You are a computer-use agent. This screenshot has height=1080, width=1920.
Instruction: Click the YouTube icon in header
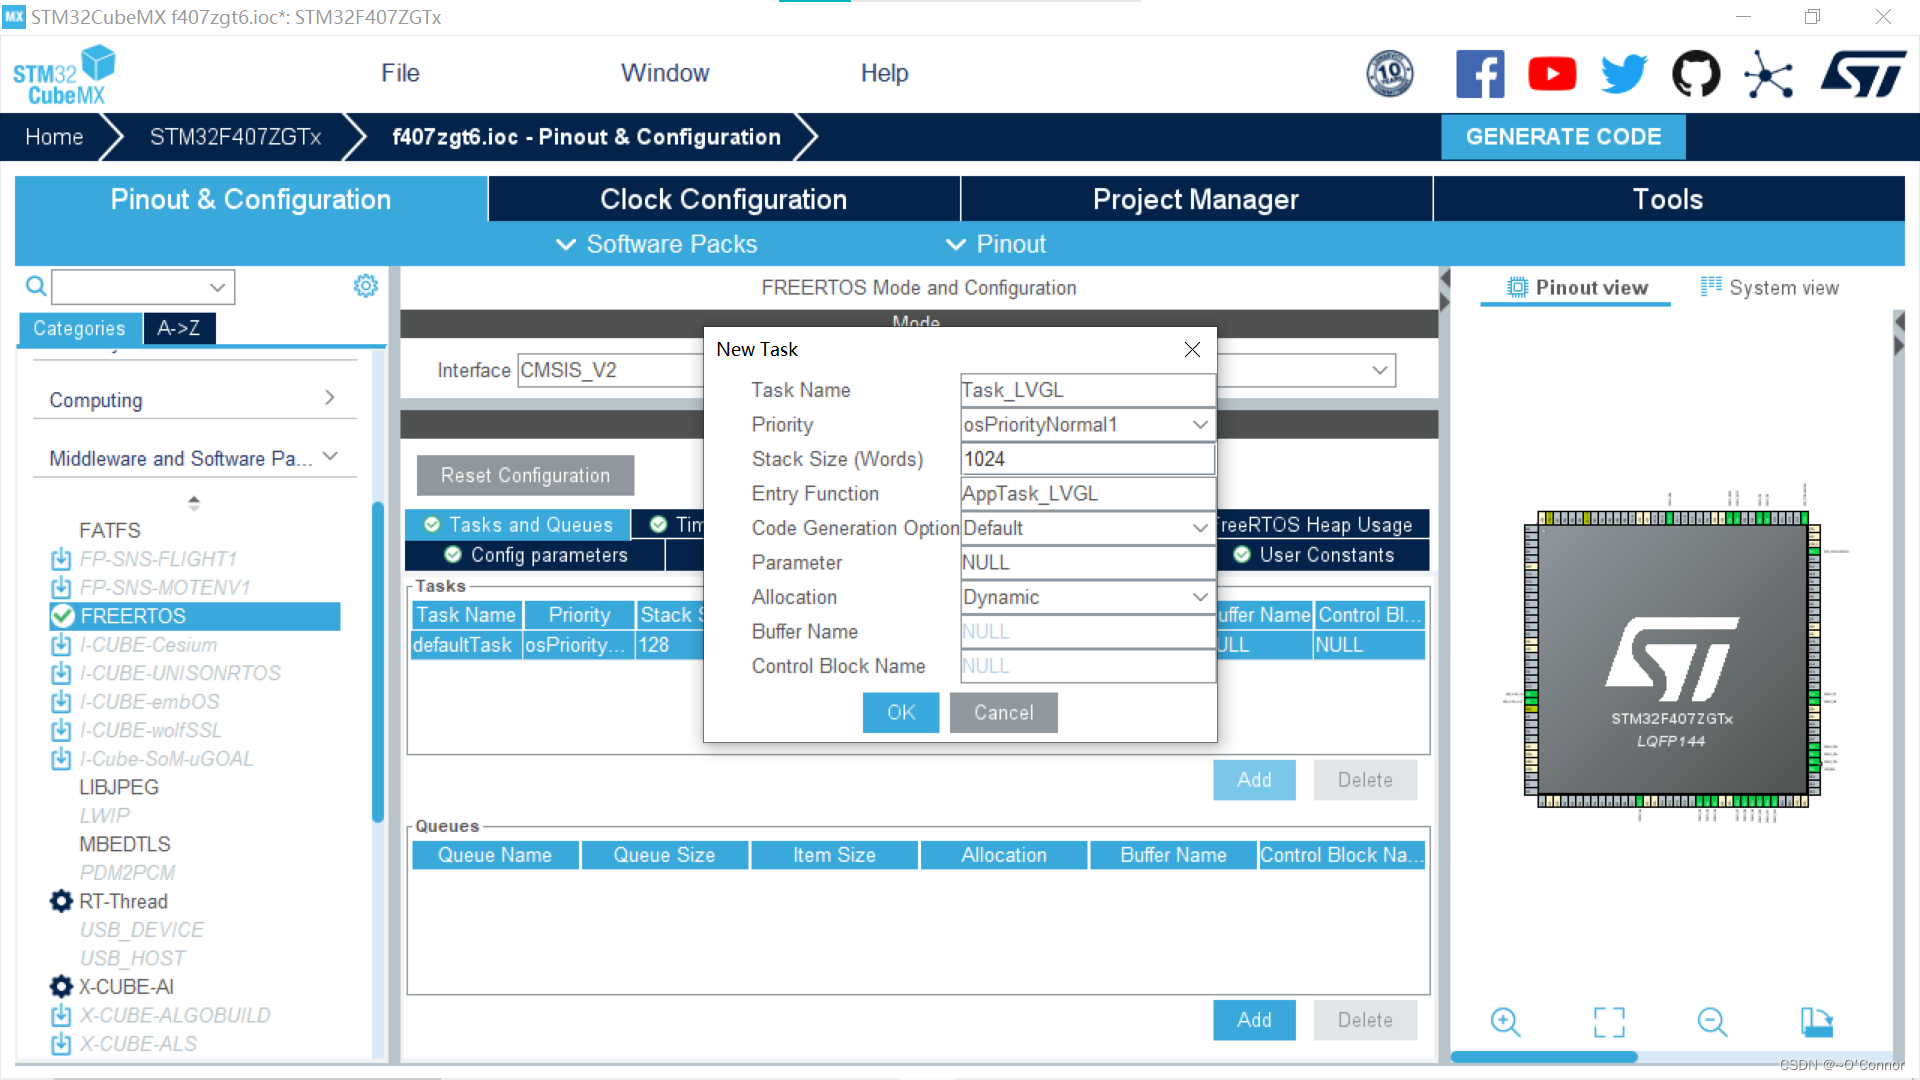(1552, 74)
